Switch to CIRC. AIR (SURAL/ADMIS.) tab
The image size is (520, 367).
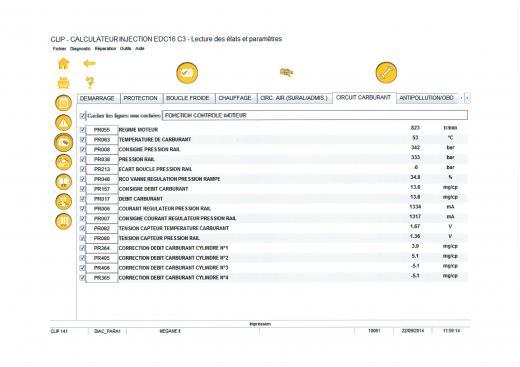295,98
